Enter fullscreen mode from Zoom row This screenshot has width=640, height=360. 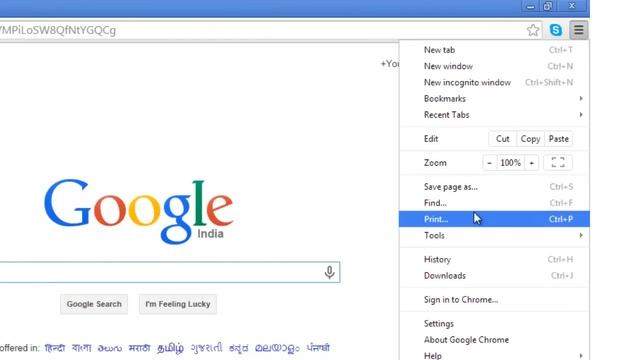(x=558, y=162)
